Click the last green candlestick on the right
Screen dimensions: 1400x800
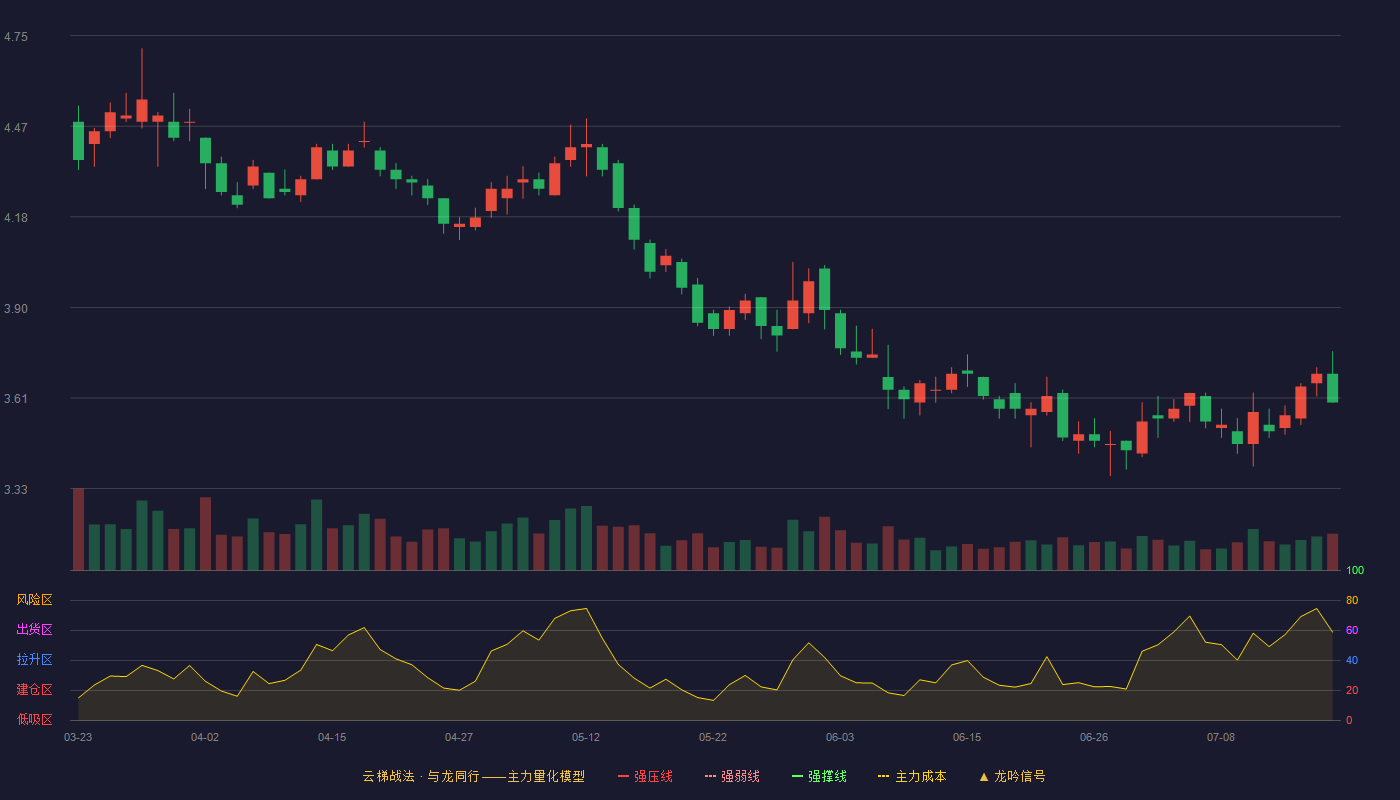point(1332,388)
